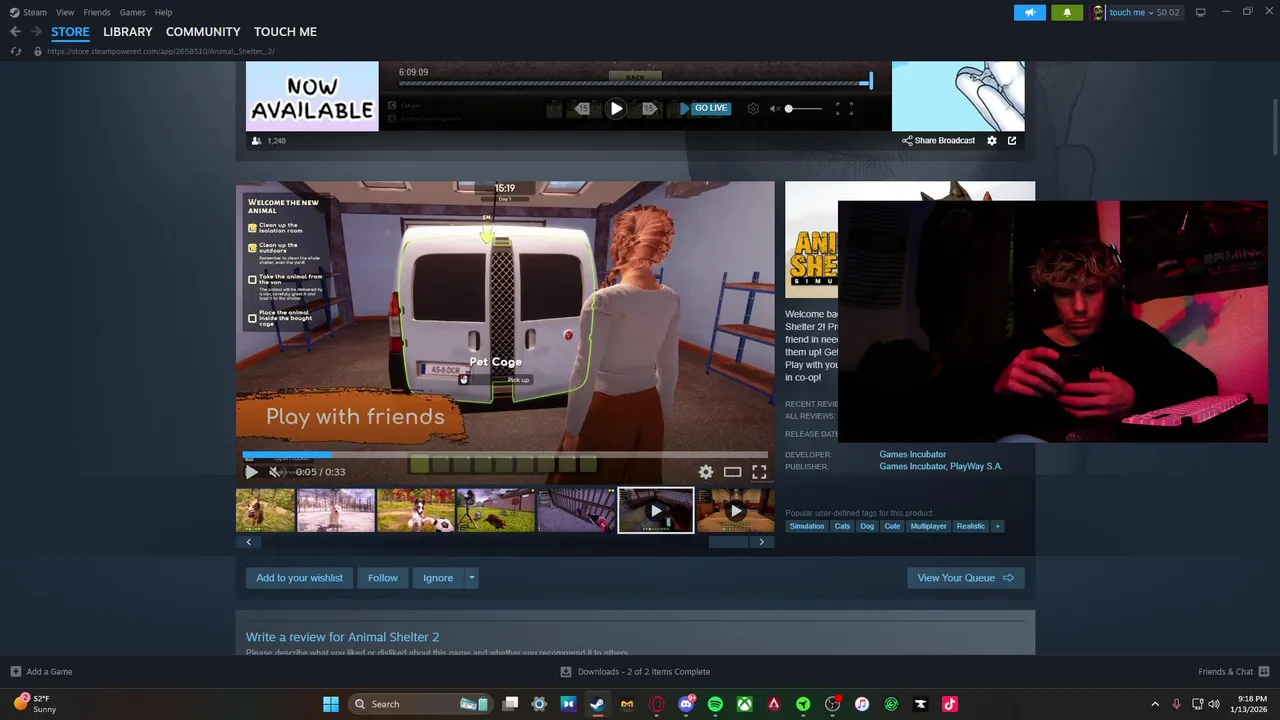
Task: Select the white dog in snow thumbnail
Action: [x=336, y=510]
